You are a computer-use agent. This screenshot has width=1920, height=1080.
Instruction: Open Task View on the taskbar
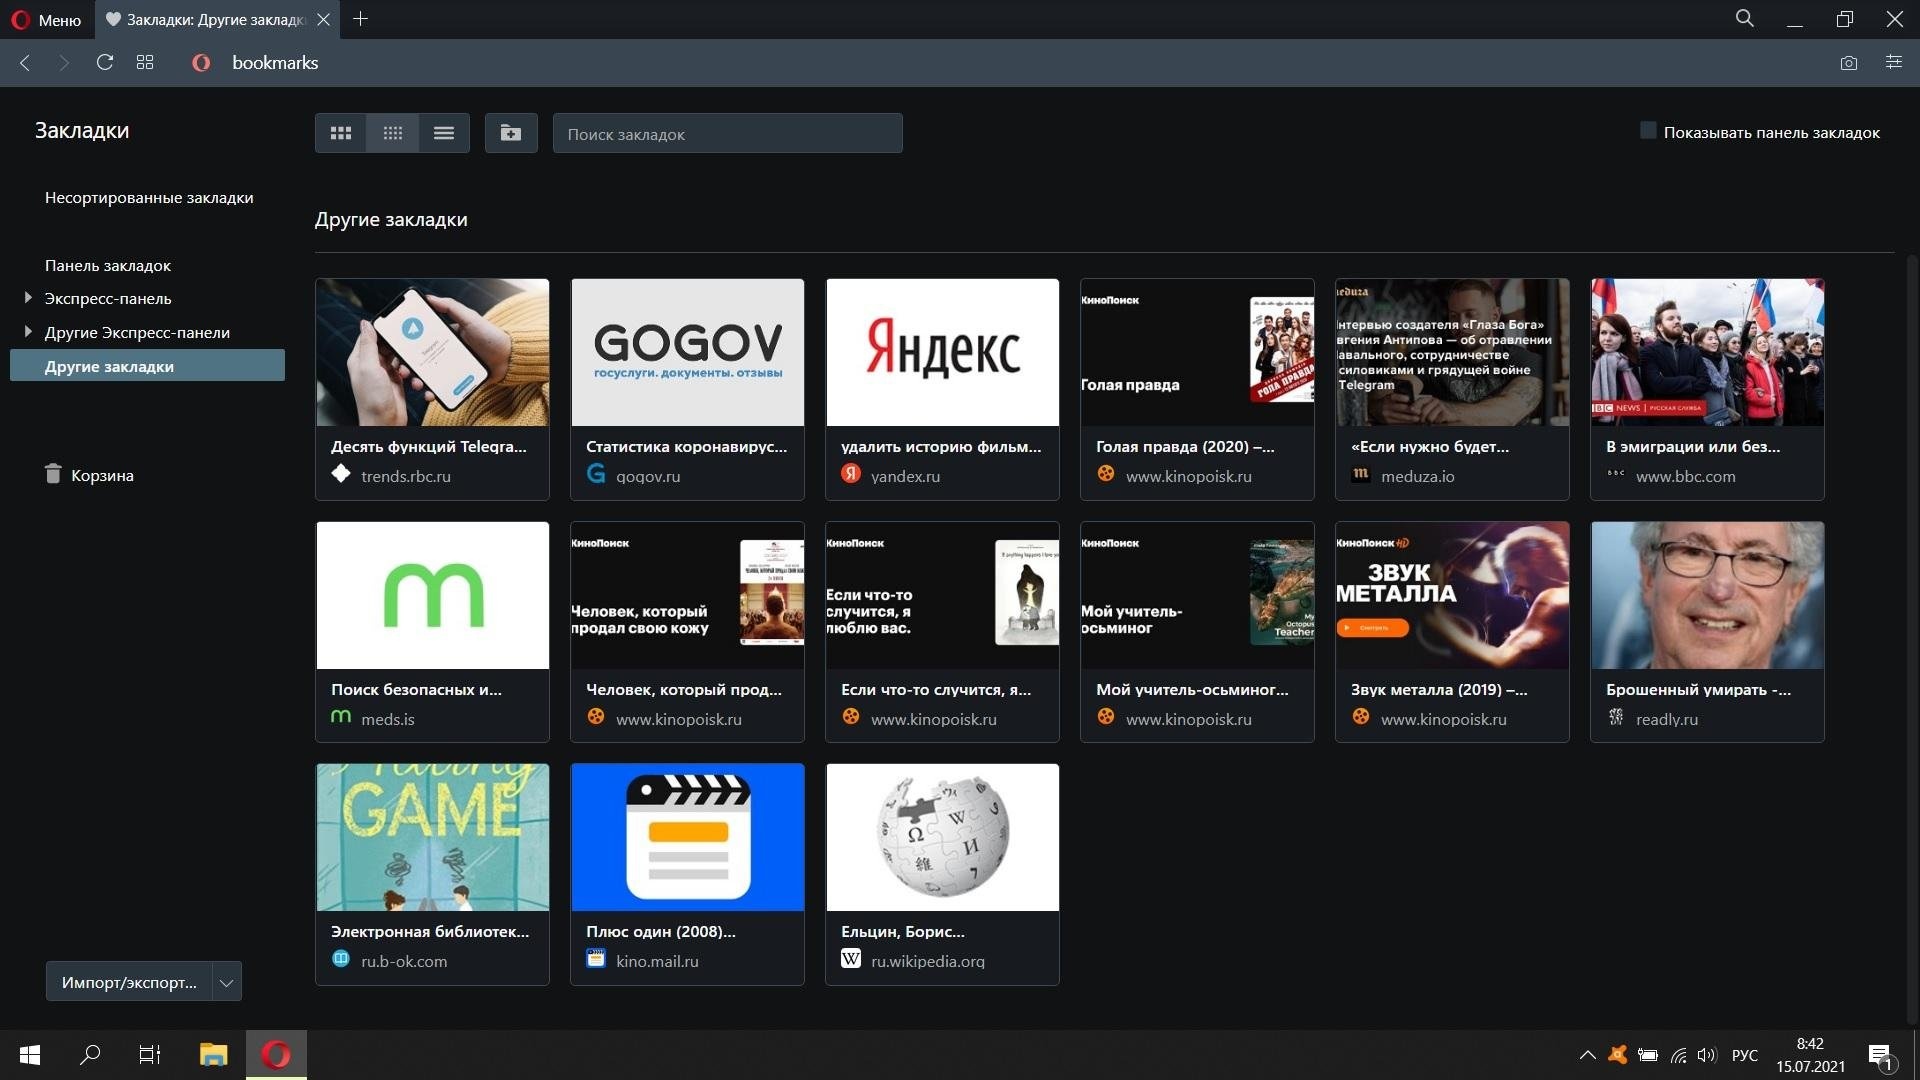pos(150,1054)
